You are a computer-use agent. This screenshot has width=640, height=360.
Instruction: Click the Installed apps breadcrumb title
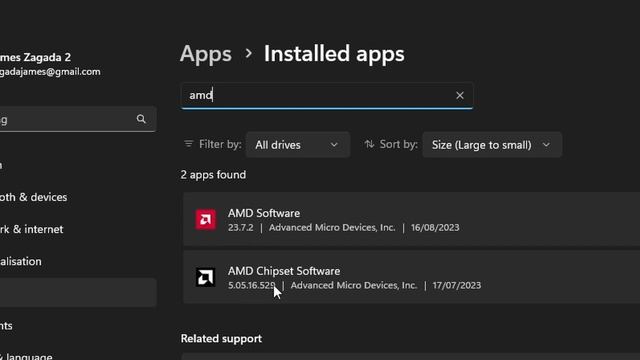(334, 53)
